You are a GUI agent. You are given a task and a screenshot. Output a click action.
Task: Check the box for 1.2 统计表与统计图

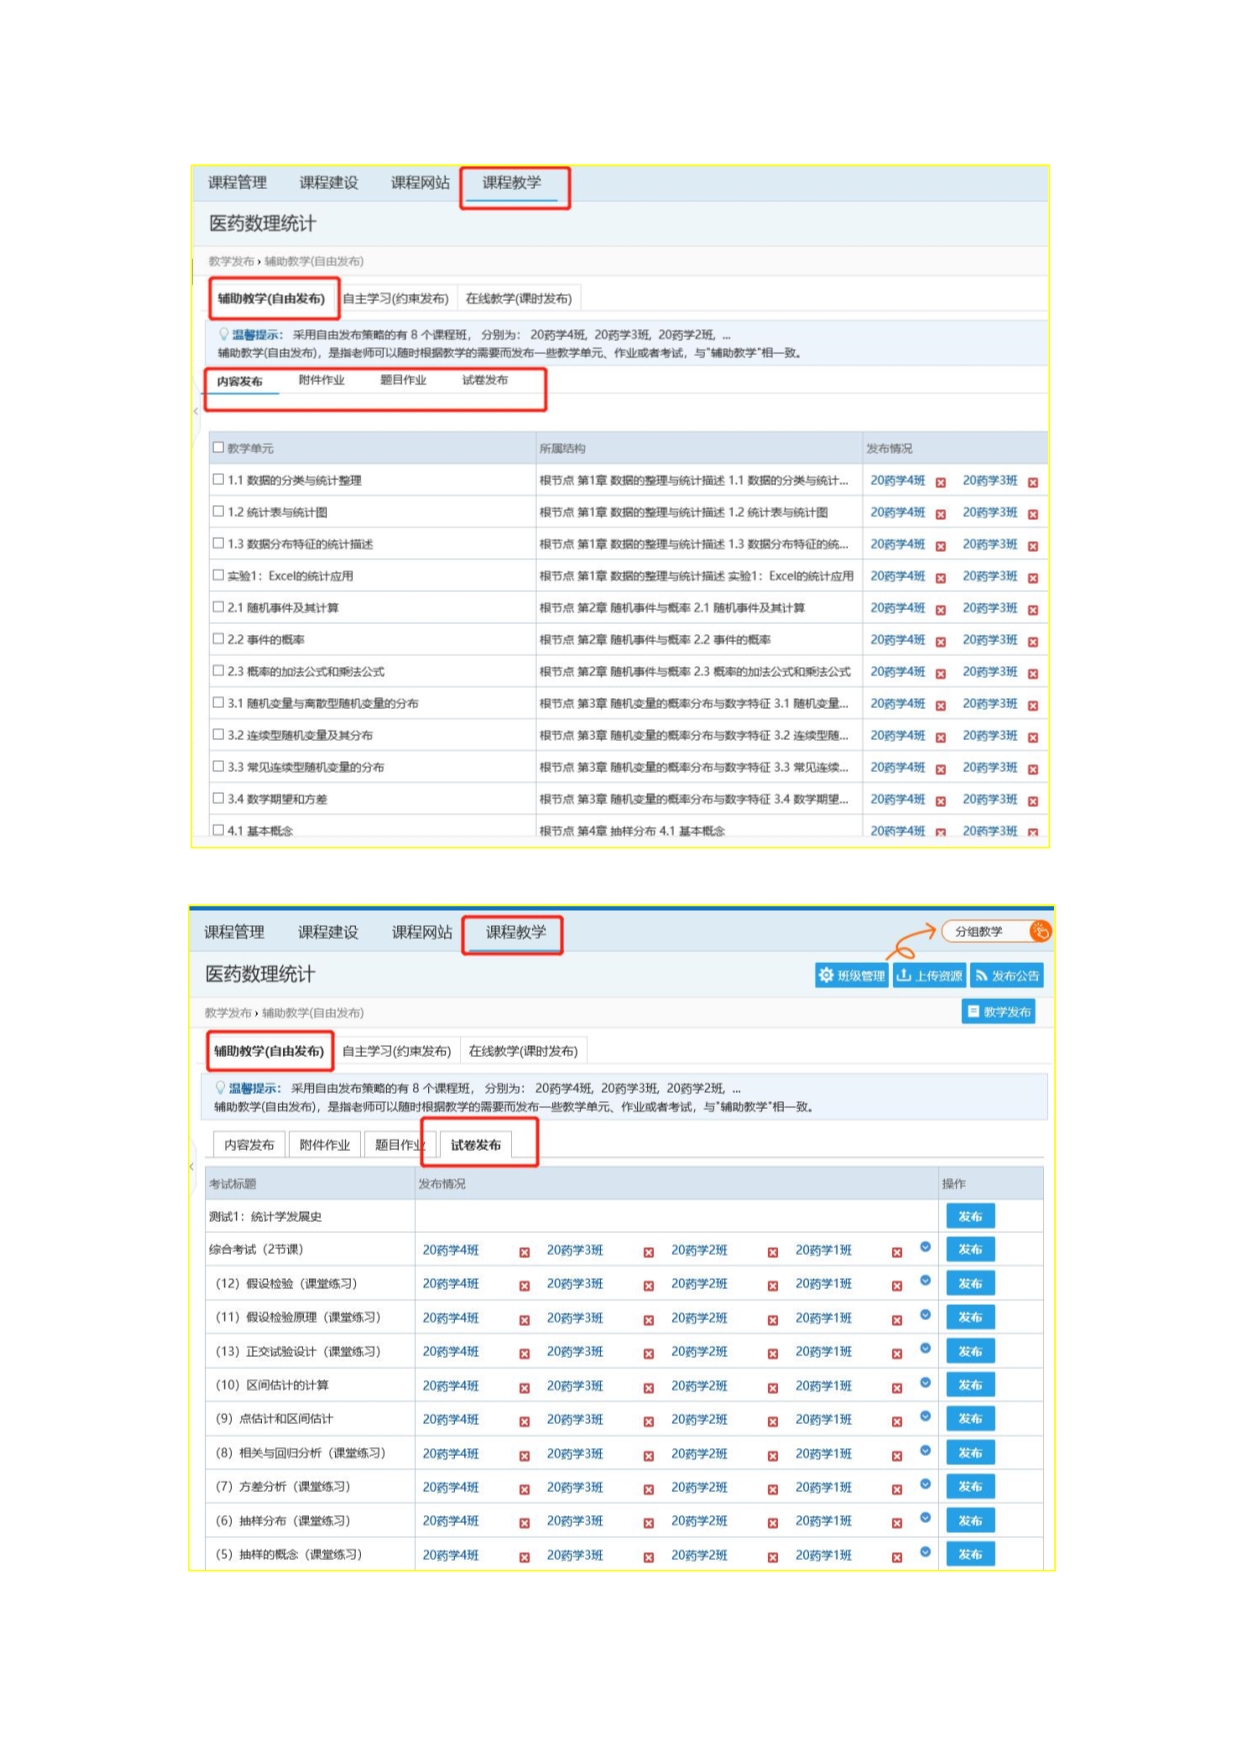click(x=218, y=512)
